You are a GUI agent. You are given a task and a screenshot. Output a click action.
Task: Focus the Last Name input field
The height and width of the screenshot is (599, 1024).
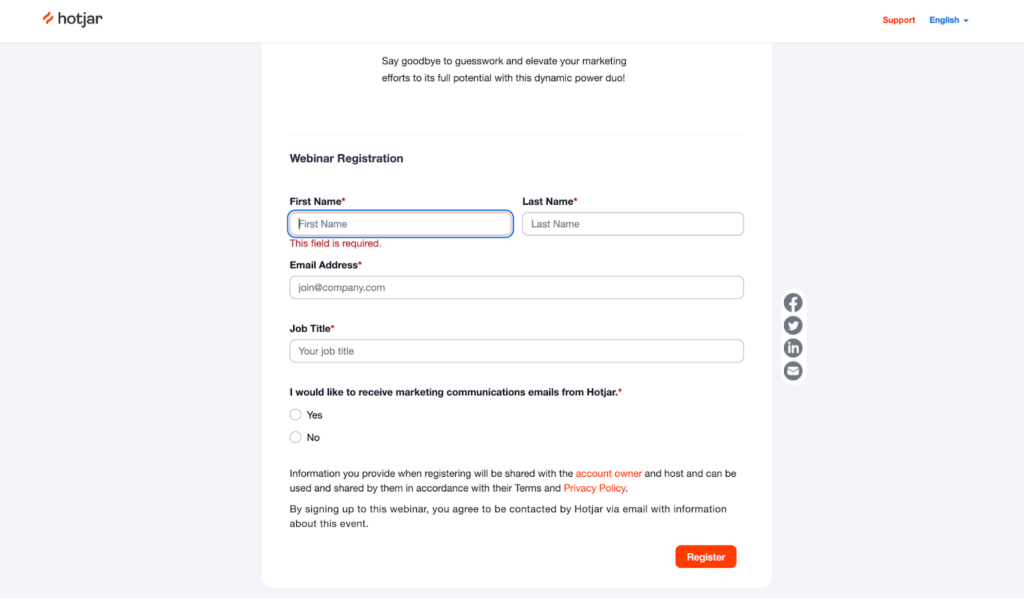(x=633, y=224)
